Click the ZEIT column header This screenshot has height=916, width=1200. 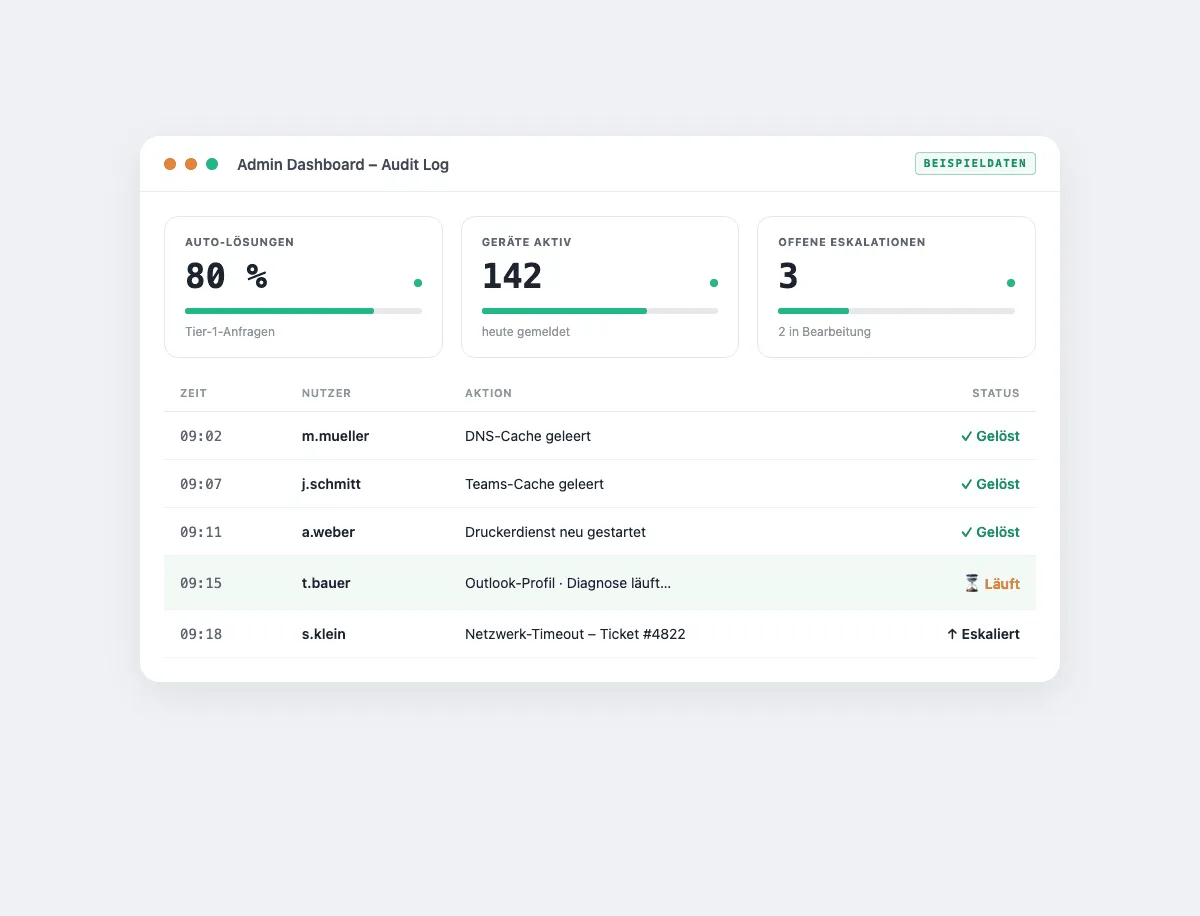tap(194, 393)
